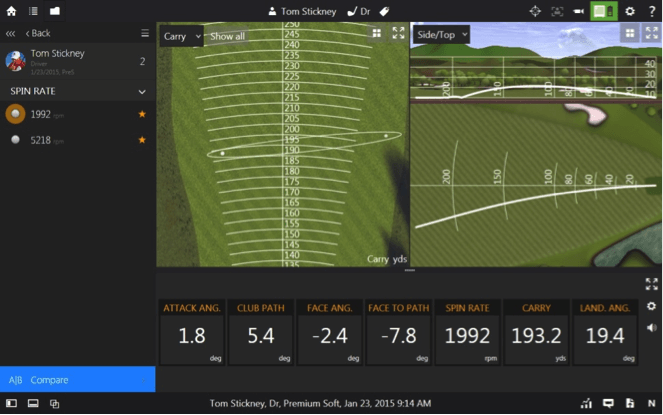
Task: Click the targeting crosshair icon
Action: pos(535,11)
